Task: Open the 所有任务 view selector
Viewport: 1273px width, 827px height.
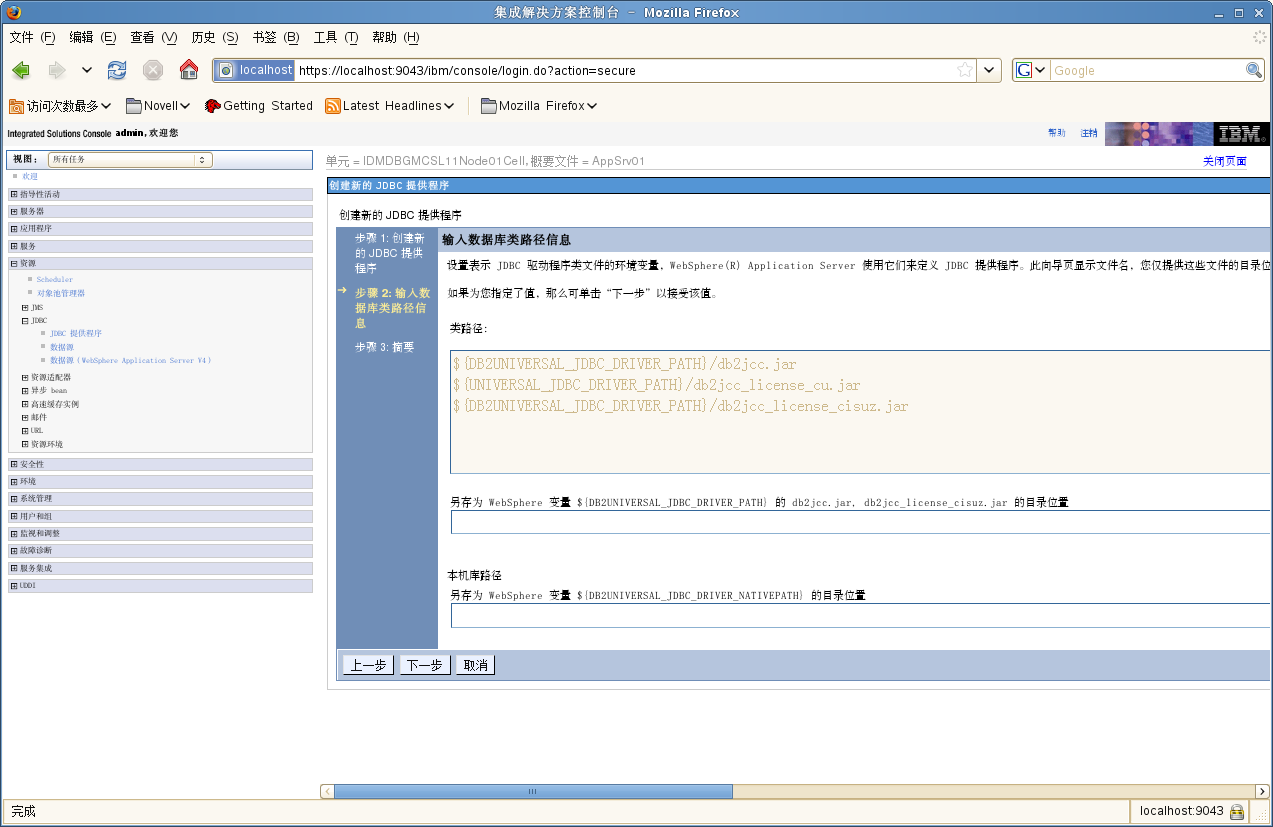Action: tap(130, 159)
